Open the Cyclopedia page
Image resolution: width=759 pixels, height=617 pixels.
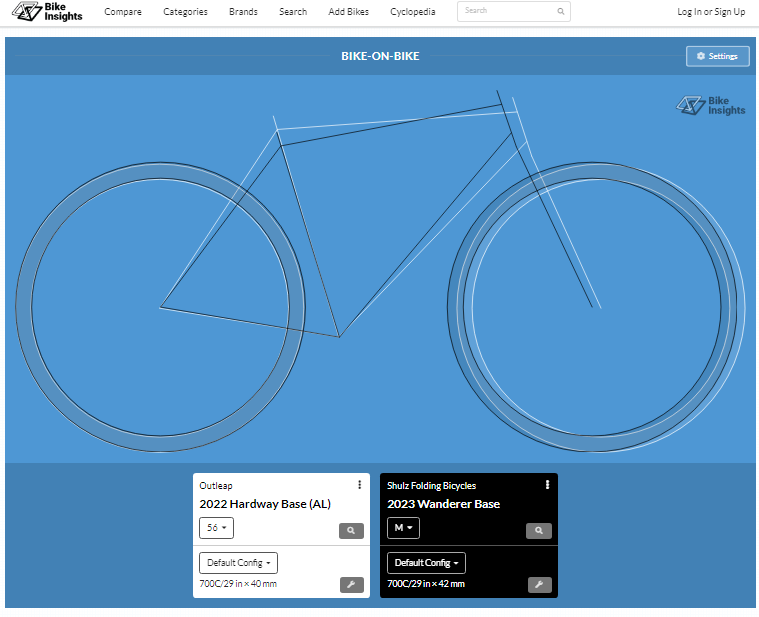(x=413, y=12)
